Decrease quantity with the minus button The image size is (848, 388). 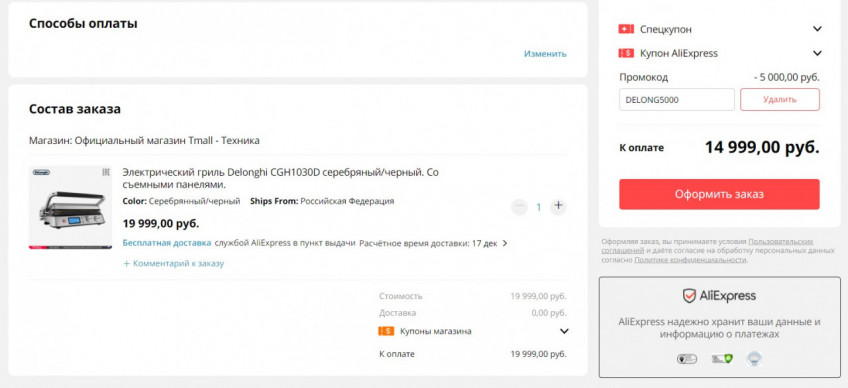(x=519, y=206)
